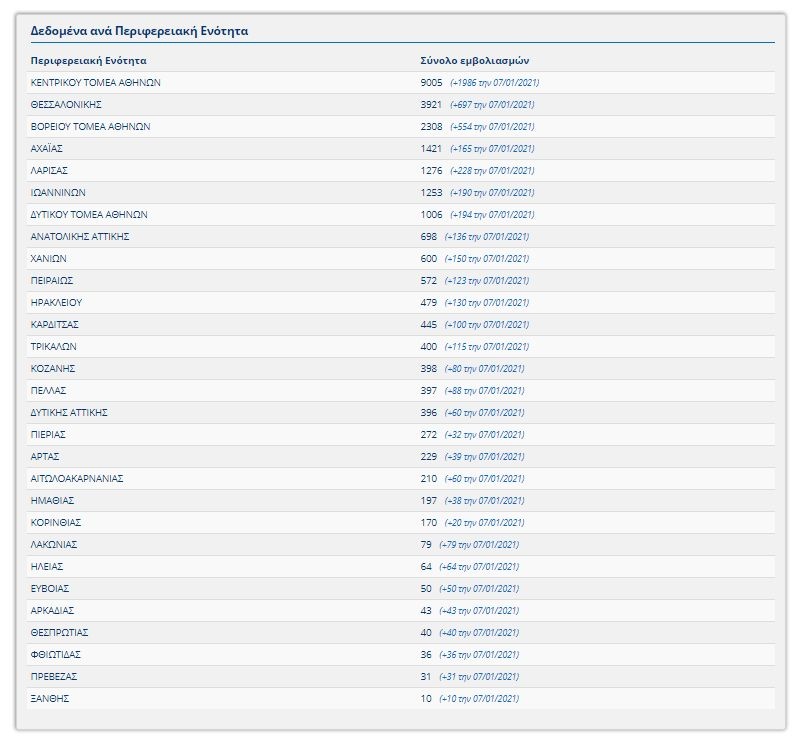Select the ΘΕΣΣΑΛΟΝΙΚΗΣ region name
This screenshot has height=743, width=799.
point(66,105)
